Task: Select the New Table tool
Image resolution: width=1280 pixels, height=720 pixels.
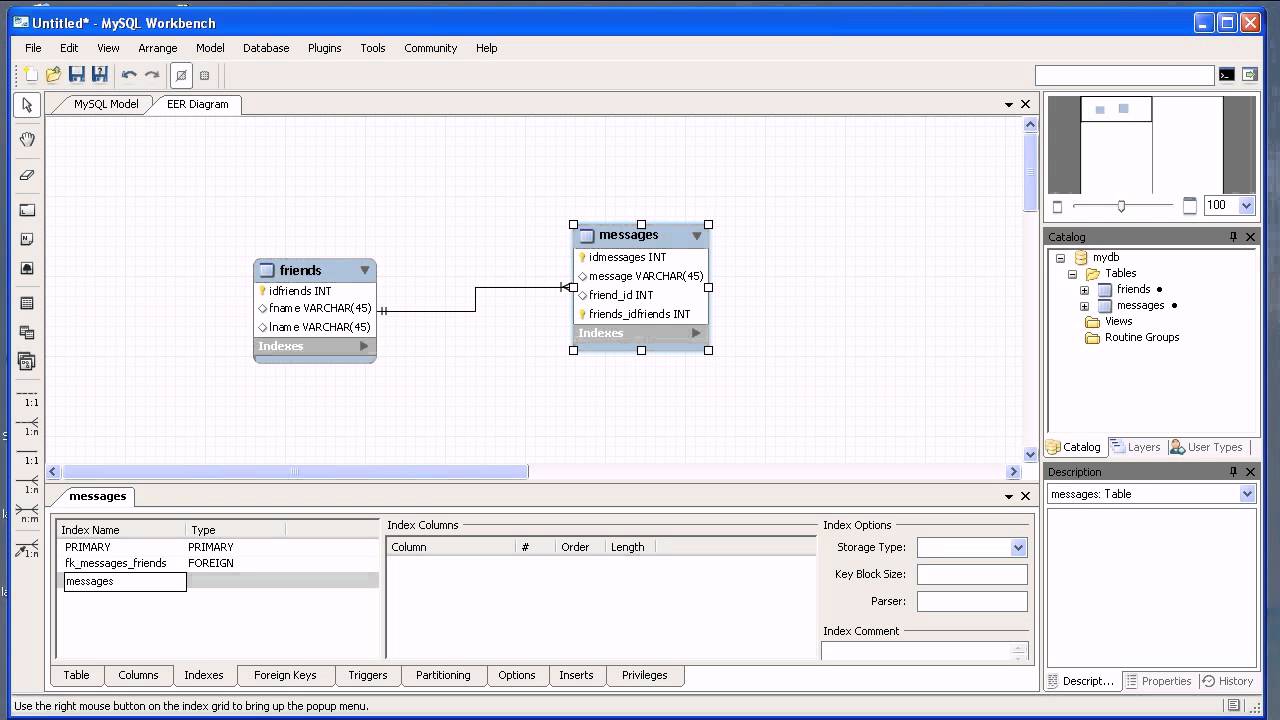Action: (x=27, y=303)
